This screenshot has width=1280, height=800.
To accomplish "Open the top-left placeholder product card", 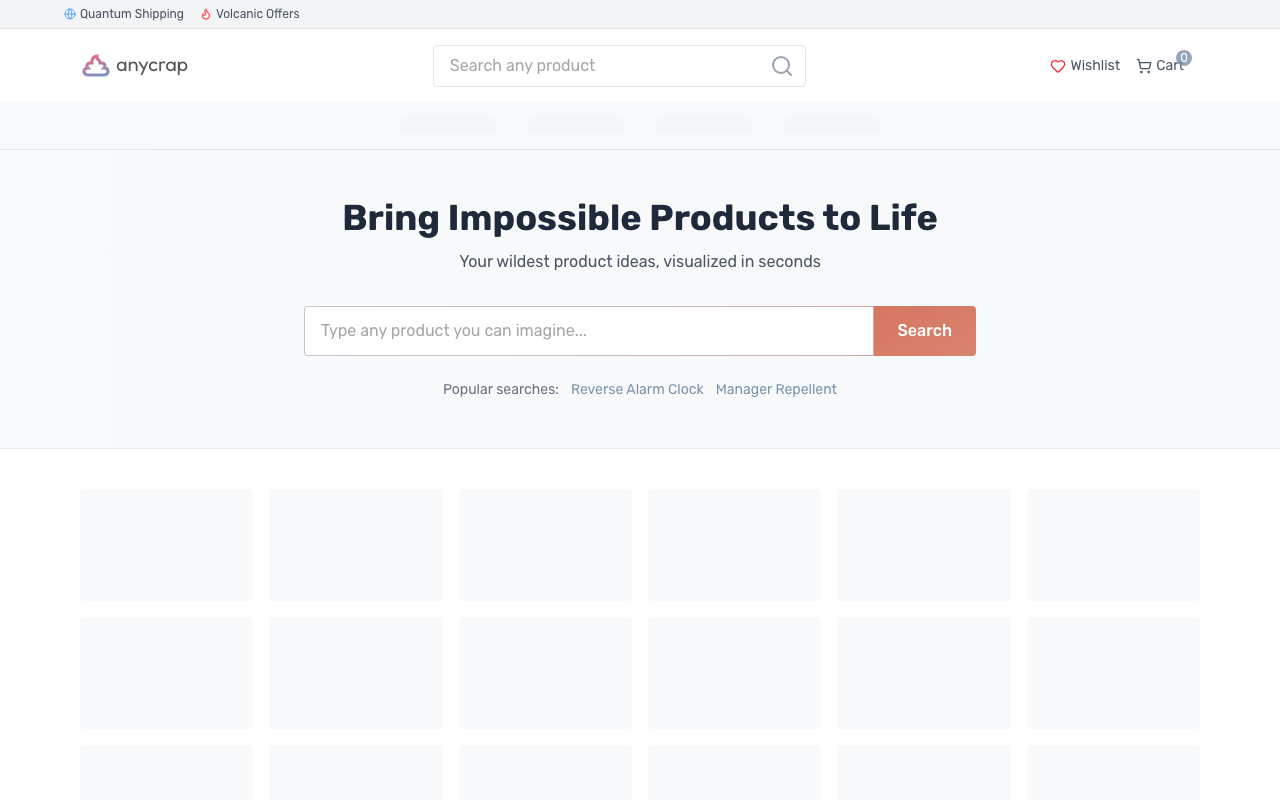I will 166,545.
